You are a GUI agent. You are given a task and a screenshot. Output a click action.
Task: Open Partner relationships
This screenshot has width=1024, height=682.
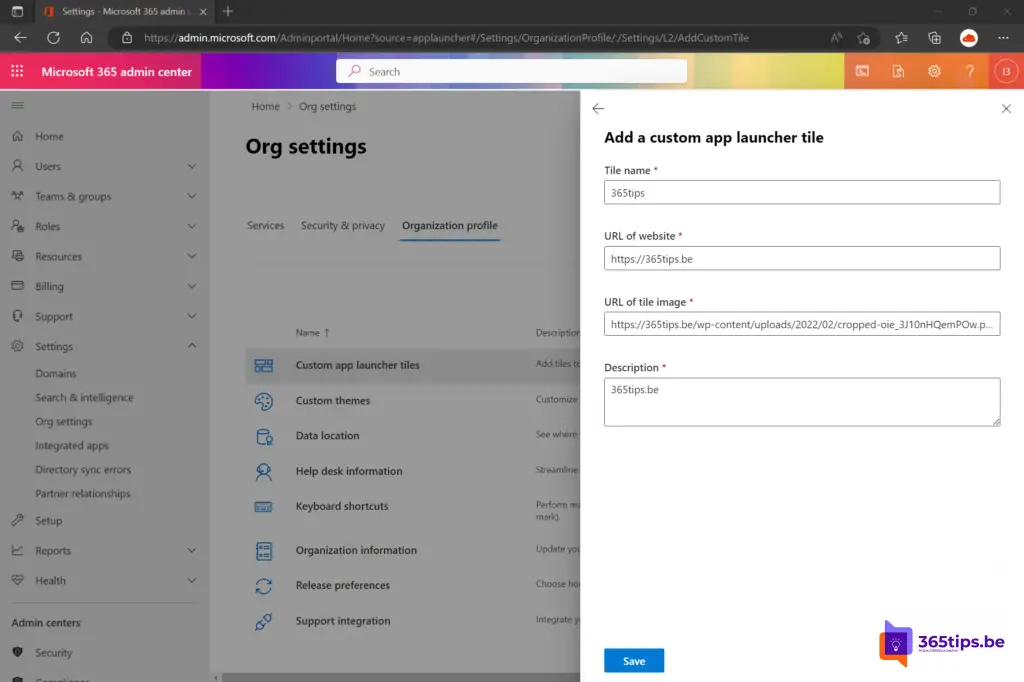click(x=83, y=494)
